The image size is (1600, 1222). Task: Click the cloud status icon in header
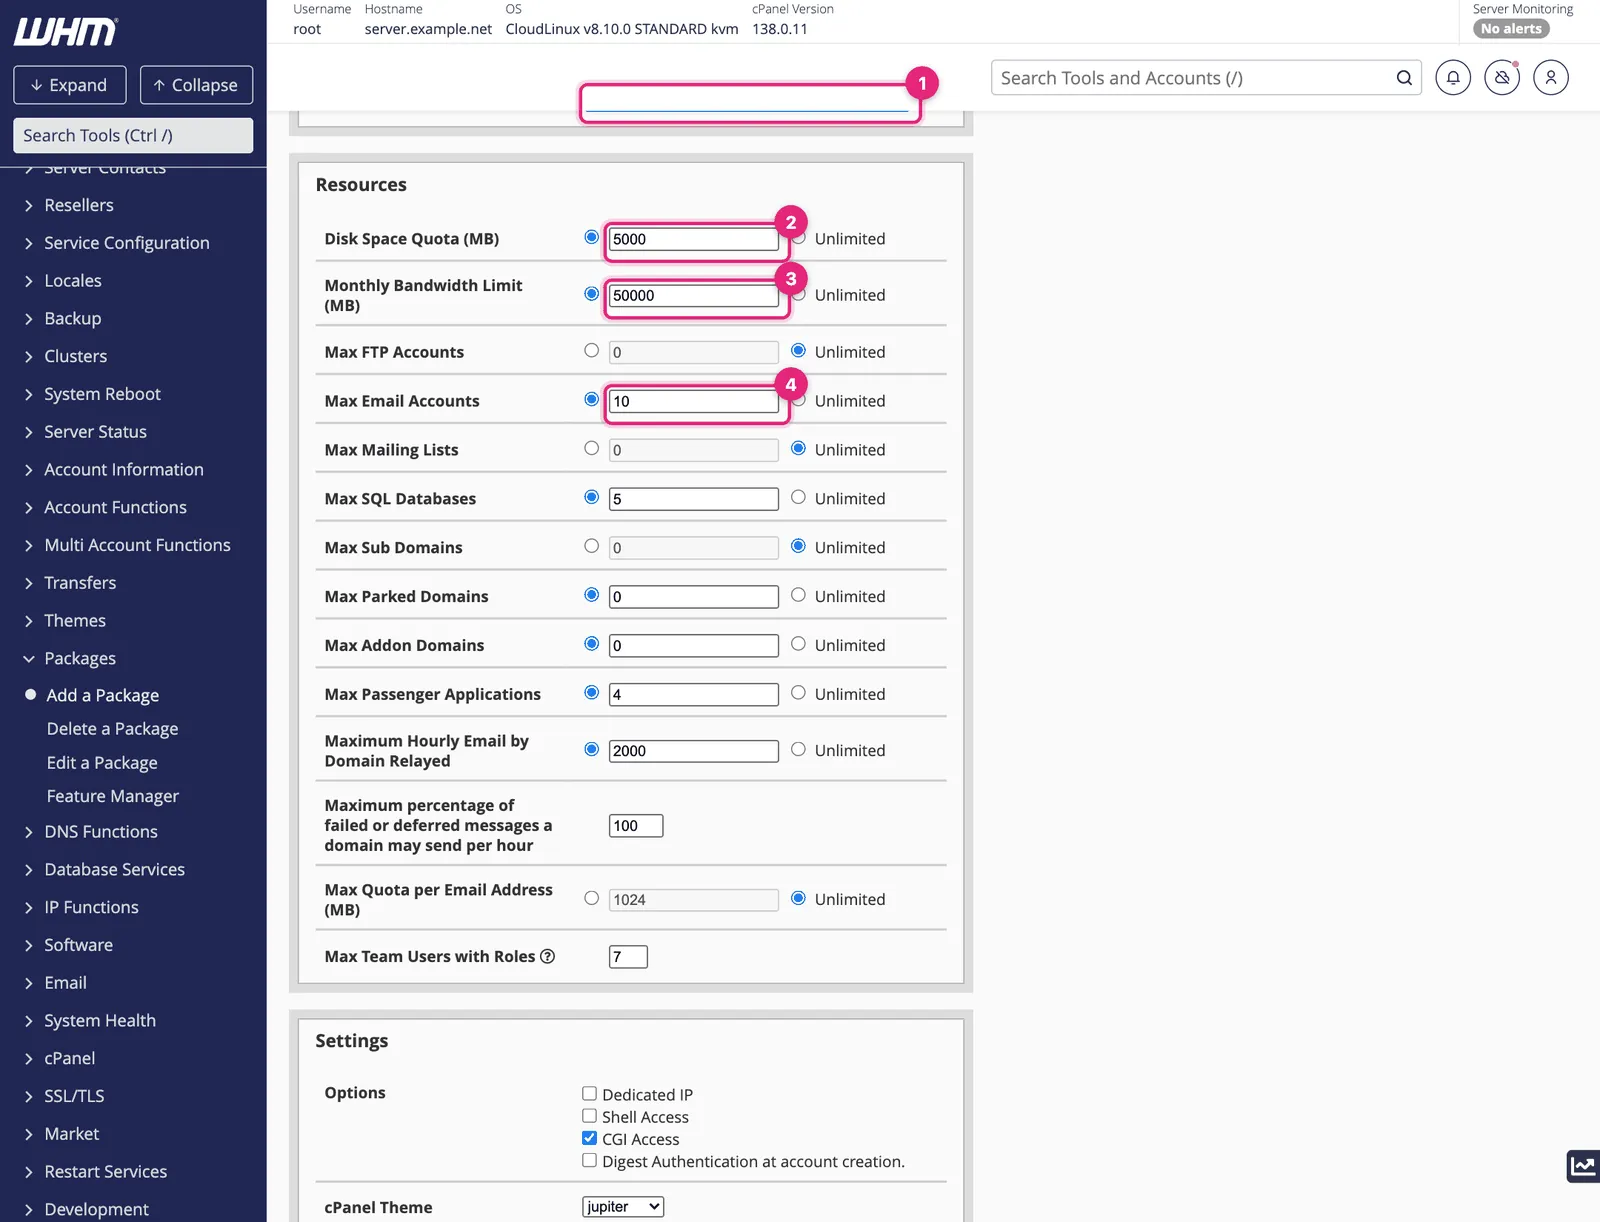pos(1502,77)
